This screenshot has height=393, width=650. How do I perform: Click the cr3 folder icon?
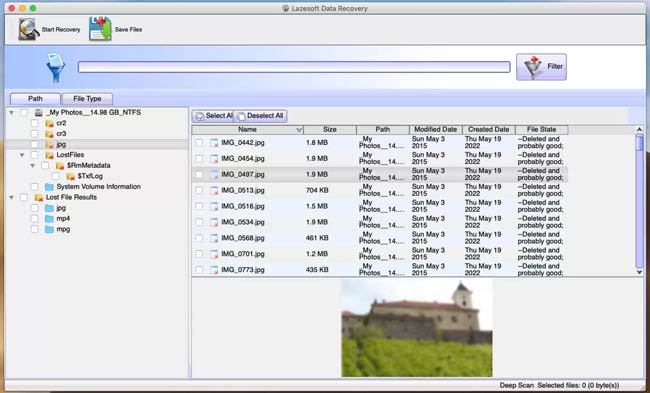click(x=49, y=134)
